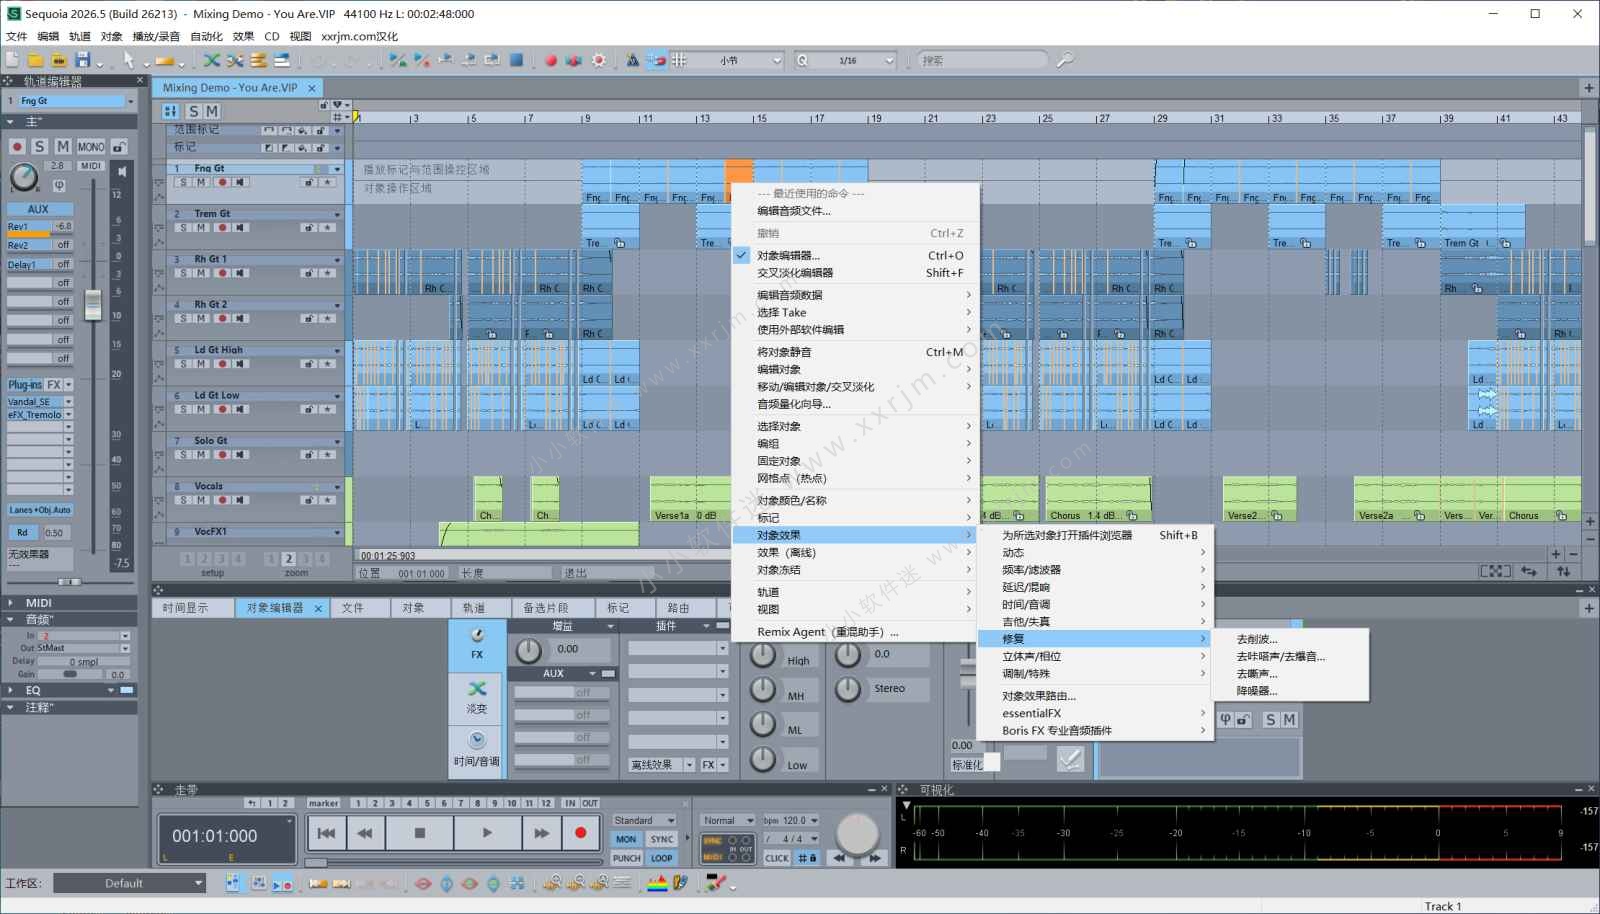Click the track volume fader handle
Viewport: 1600px width, 914px height.
point(93,305)
